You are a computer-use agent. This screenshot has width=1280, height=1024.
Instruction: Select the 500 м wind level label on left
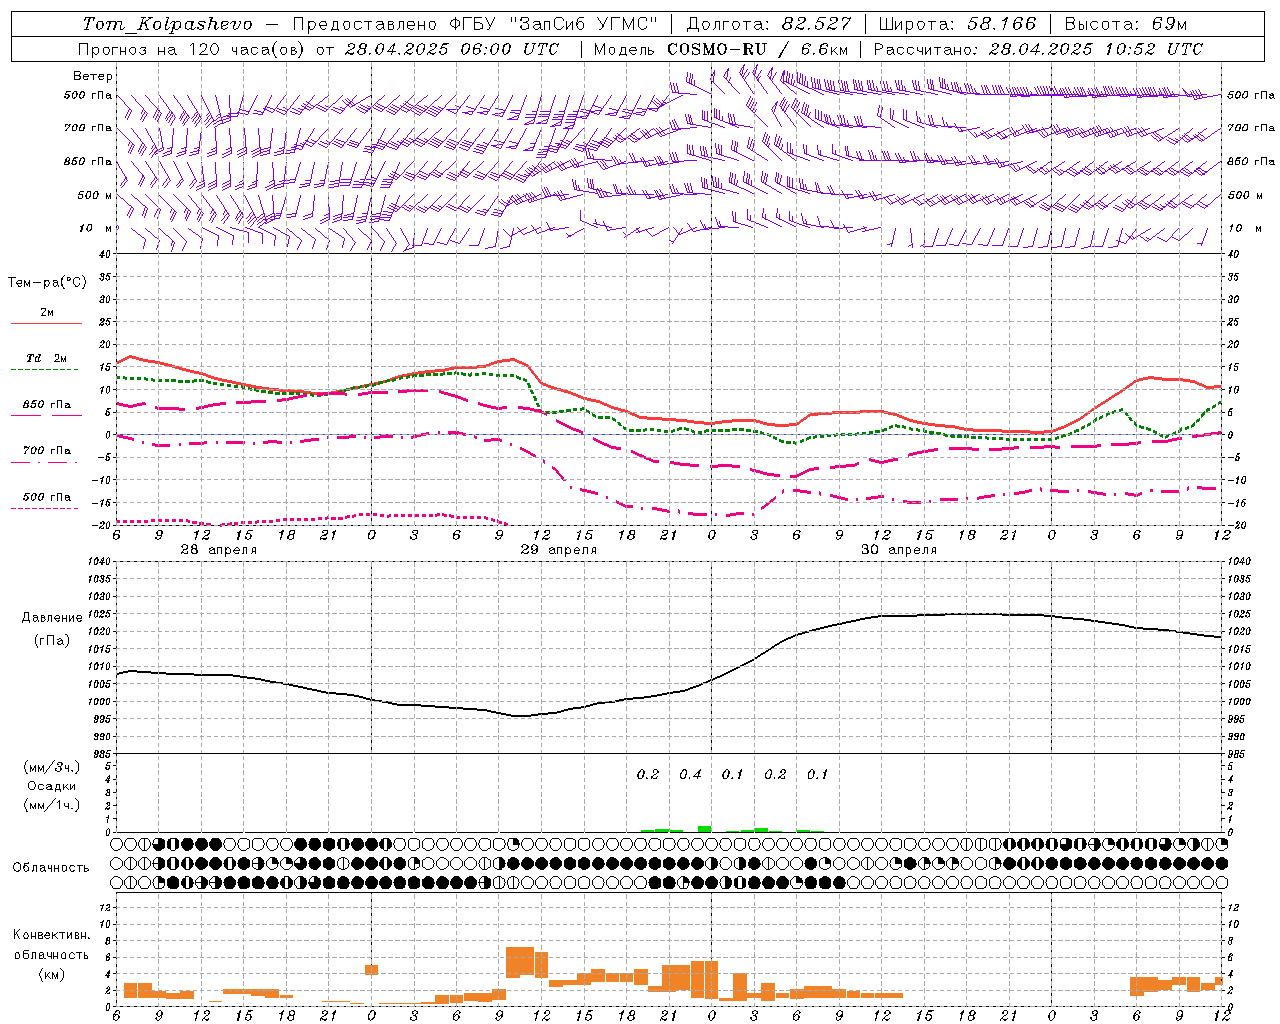pyautogui.click(x=95, y=195)
